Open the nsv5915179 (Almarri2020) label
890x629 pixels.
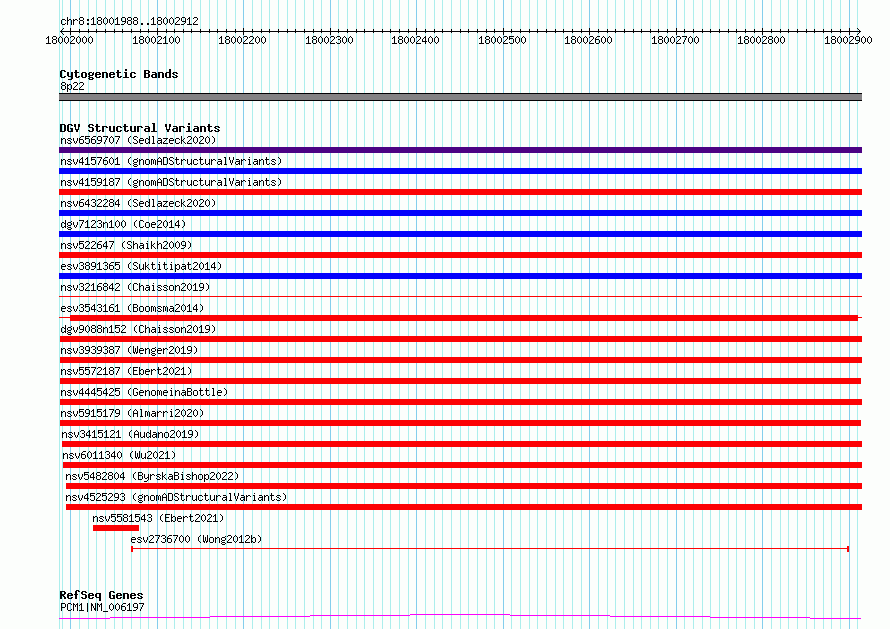pos(132,413)
